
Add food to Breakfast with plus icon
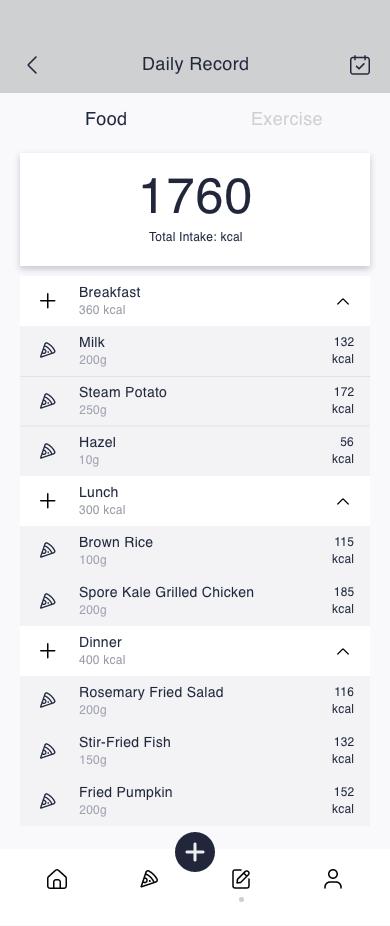point(48,301)
